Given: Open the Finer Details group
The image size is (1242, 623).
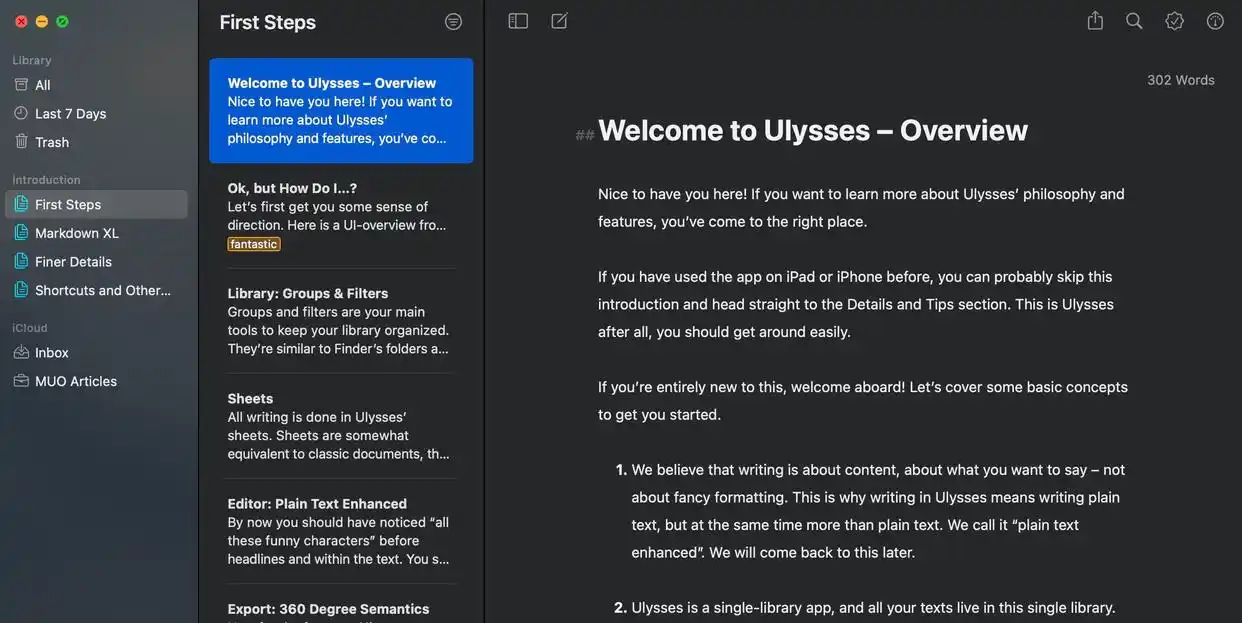Looking at the screenshot, I should pos(73,261).
